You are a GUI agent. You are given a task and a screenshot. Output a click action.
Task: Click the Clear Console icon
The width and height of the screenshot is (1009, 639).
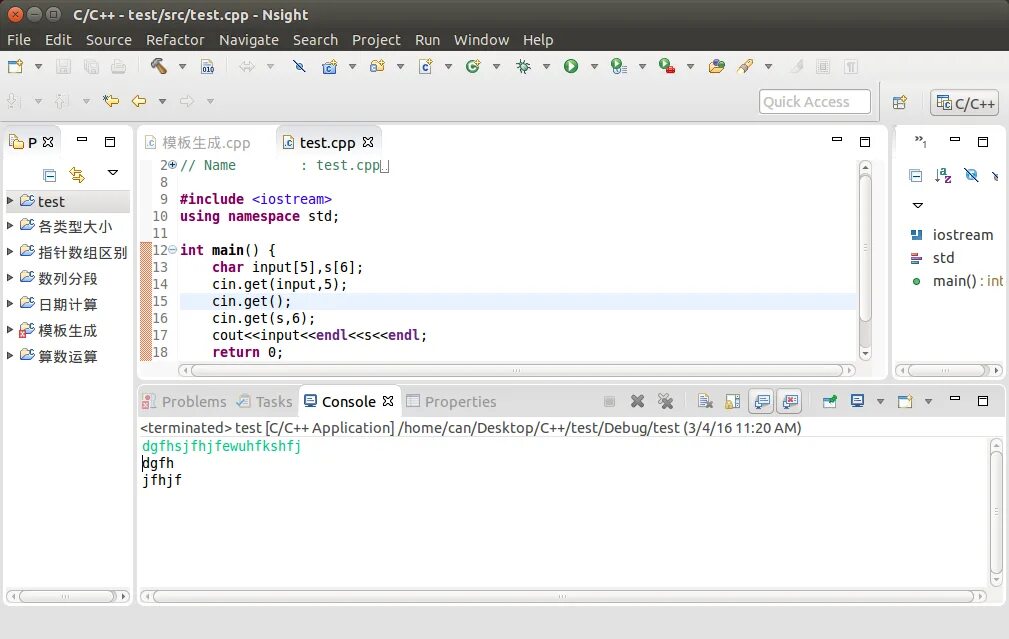[x=705, y=402]
